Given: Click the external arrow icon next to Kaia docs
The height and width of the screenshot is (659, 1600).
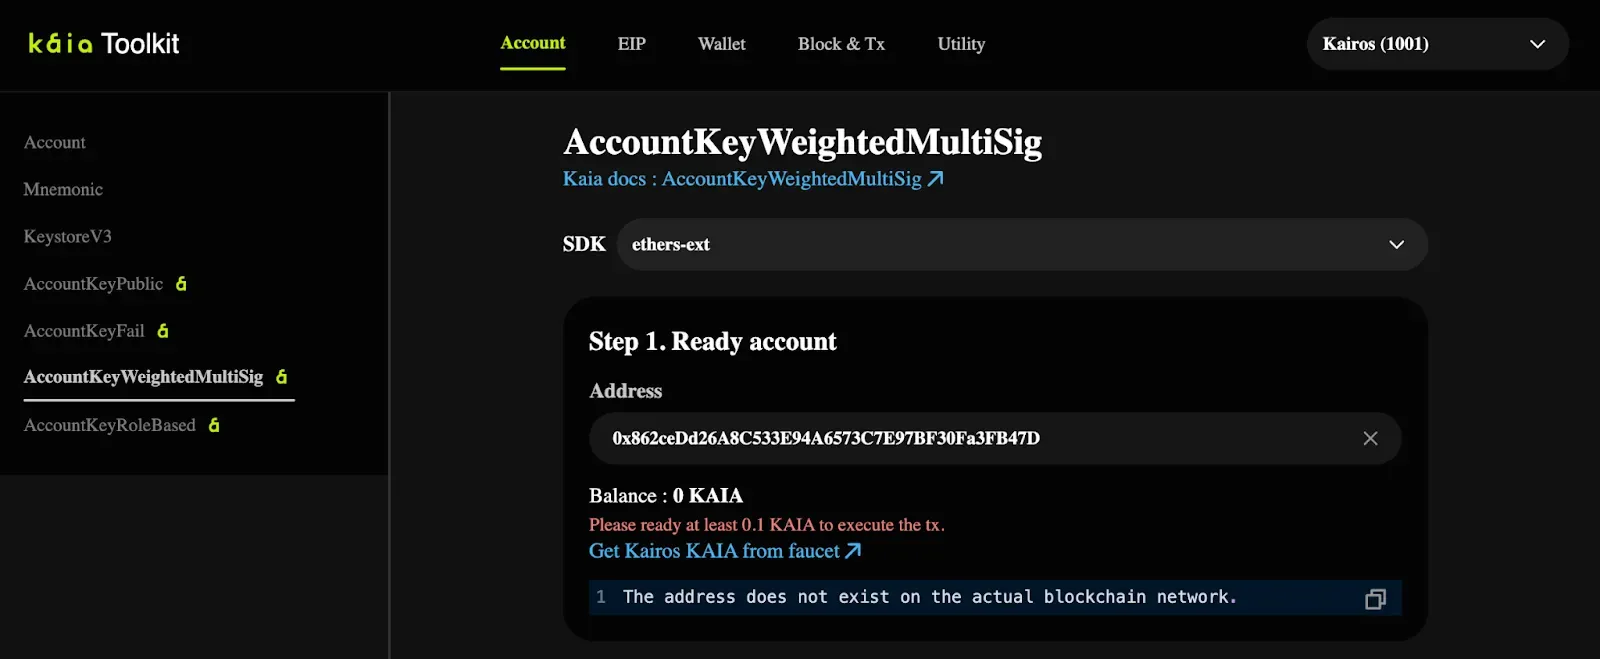Looking at the screenshot, I should tap(935, 179).
